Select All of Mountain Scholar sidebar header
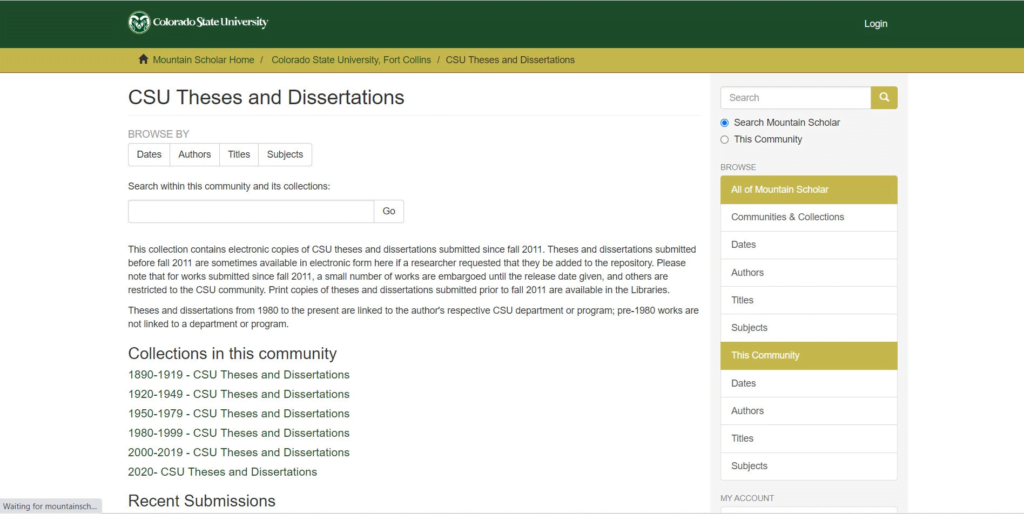 pyautogui.click(x=808, y=189)
